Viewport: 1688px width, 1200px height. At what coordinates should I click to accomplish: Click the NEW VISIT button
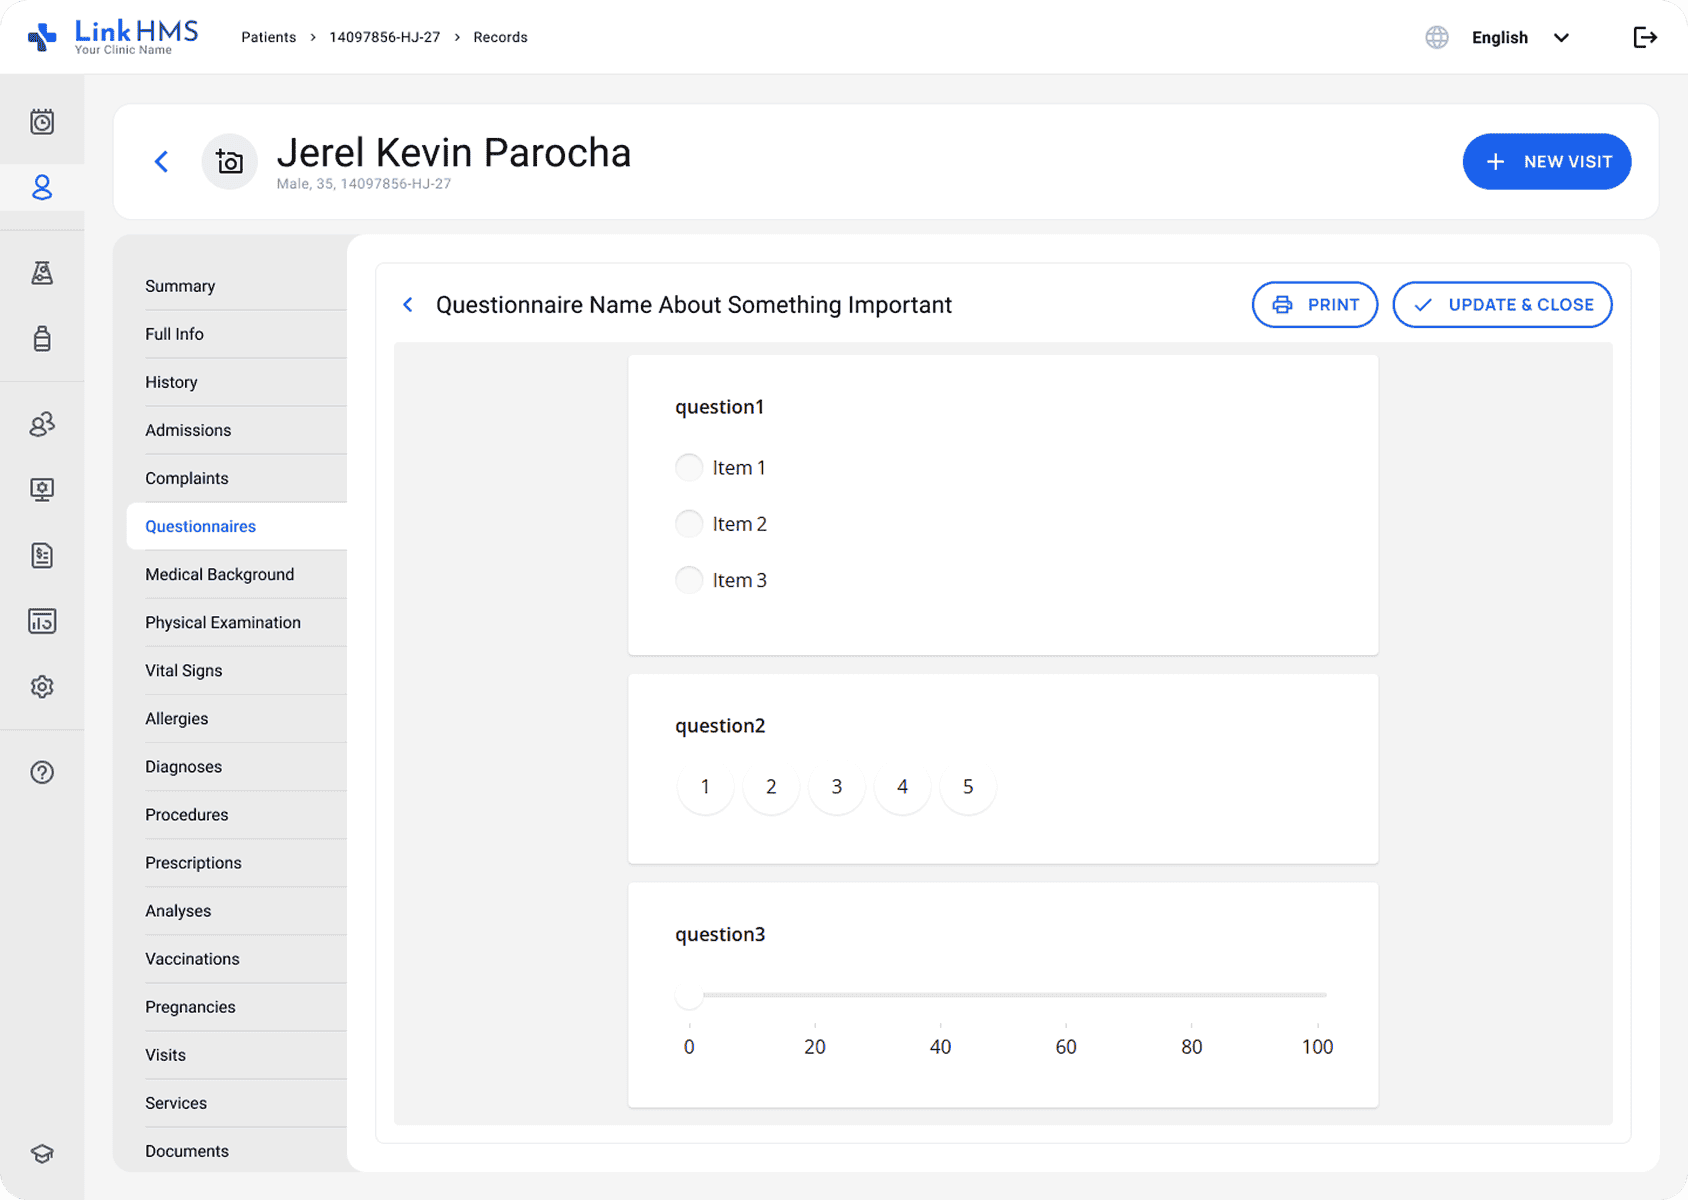click(x=1546, y=162)
